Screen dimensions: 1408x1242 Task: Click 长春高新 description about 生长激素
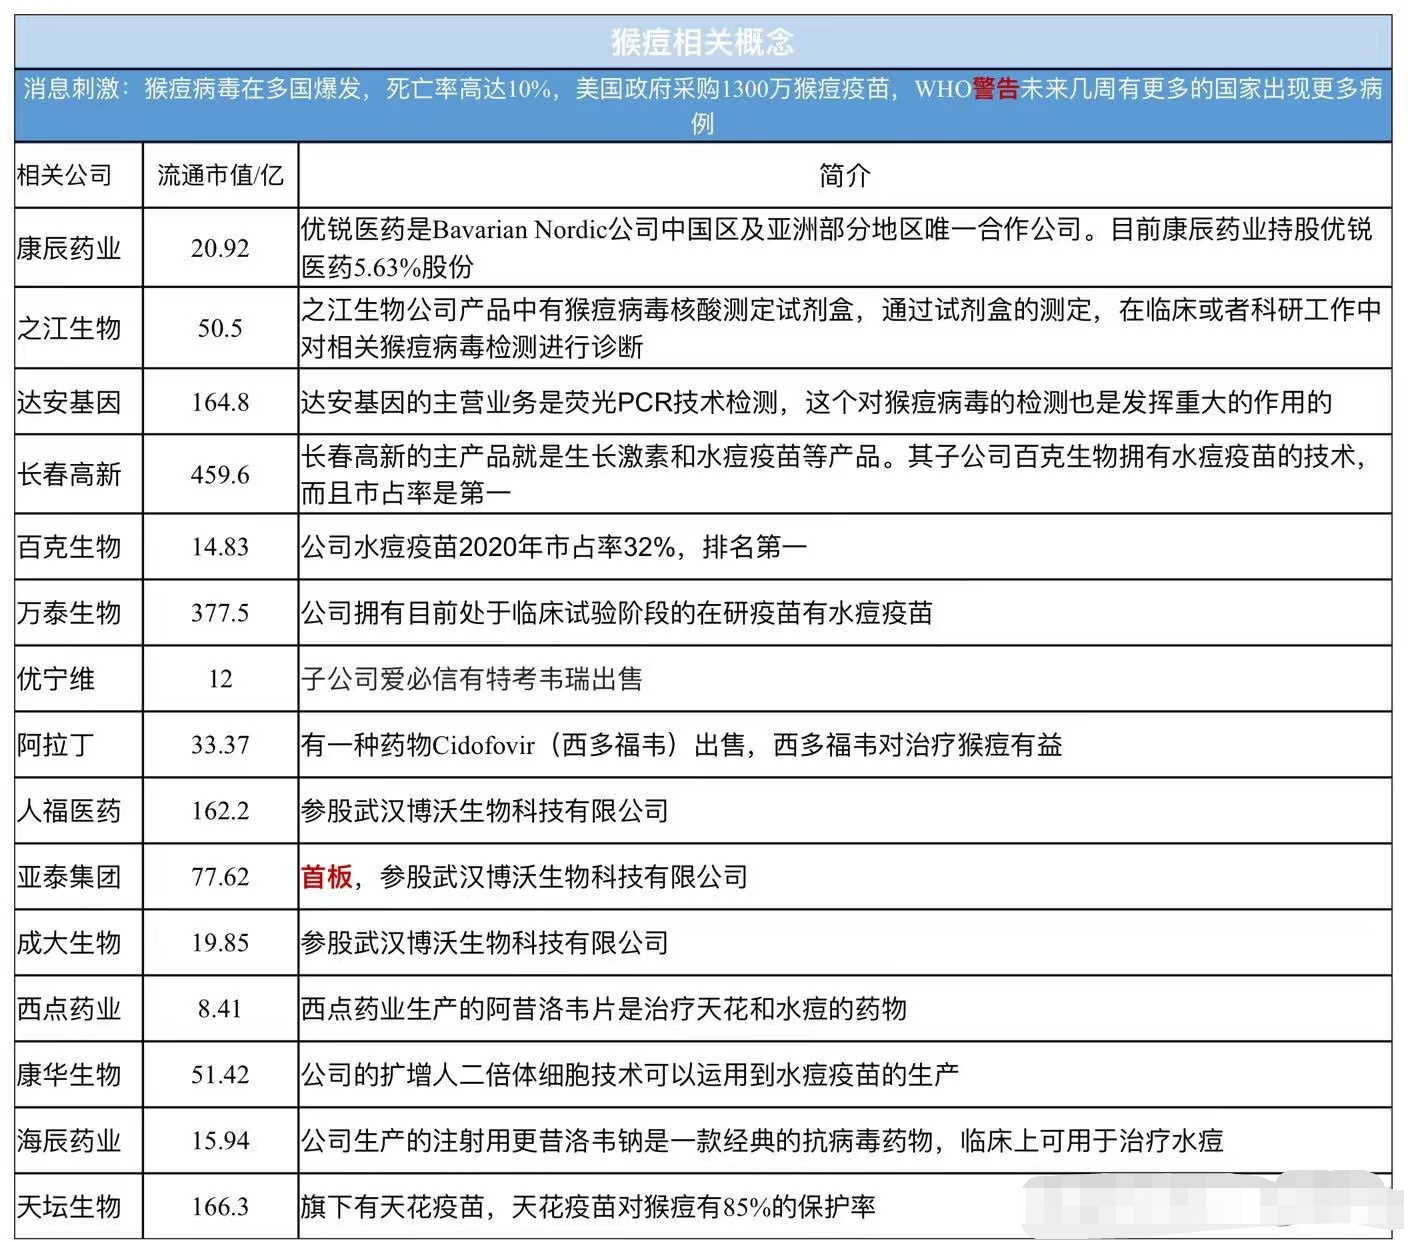coord(835,474)
